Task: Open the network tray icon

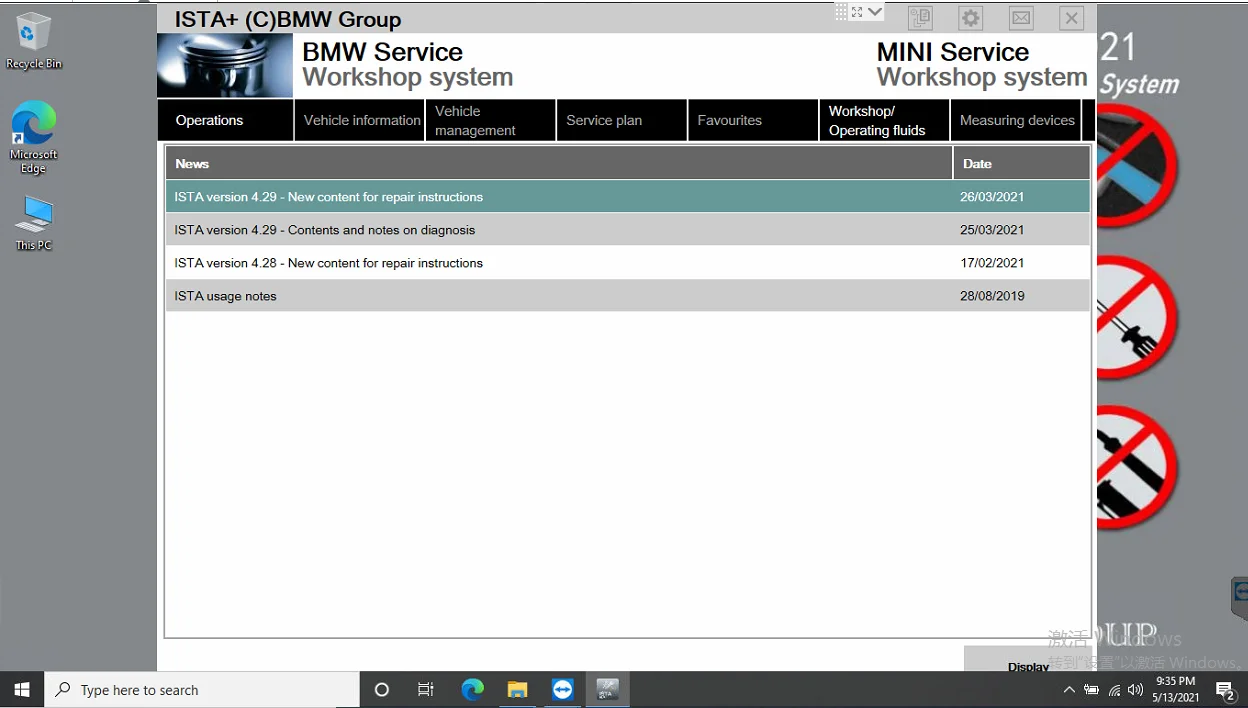Action: (1114, 690)
